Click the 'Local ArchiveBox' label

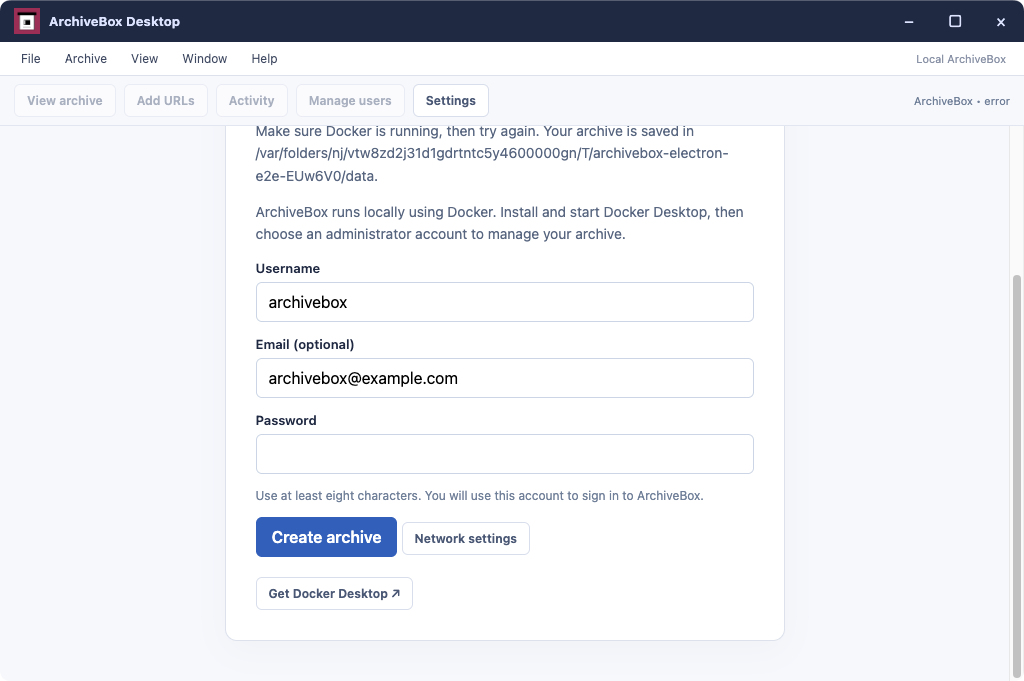click(961, 59)
